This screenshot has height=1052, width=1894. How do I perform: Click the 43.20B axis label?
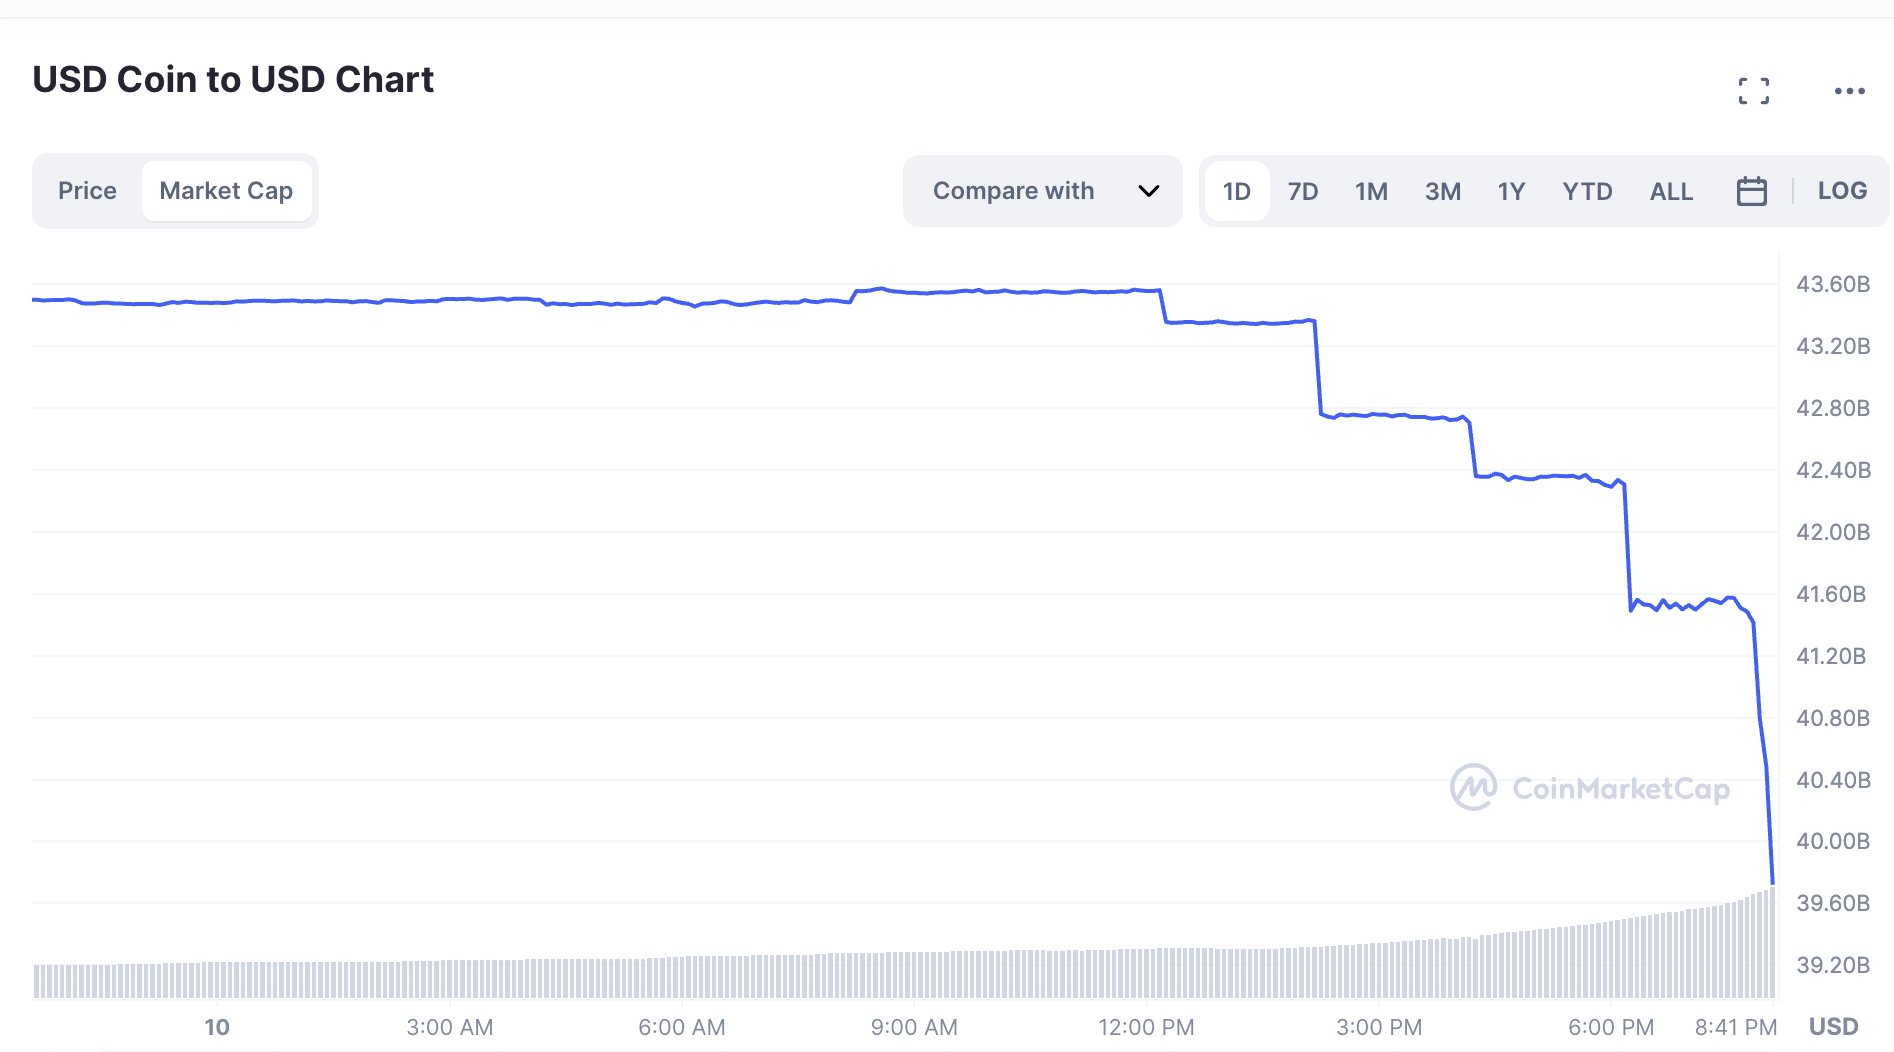pyautogui.click(x=1832, y=346)
